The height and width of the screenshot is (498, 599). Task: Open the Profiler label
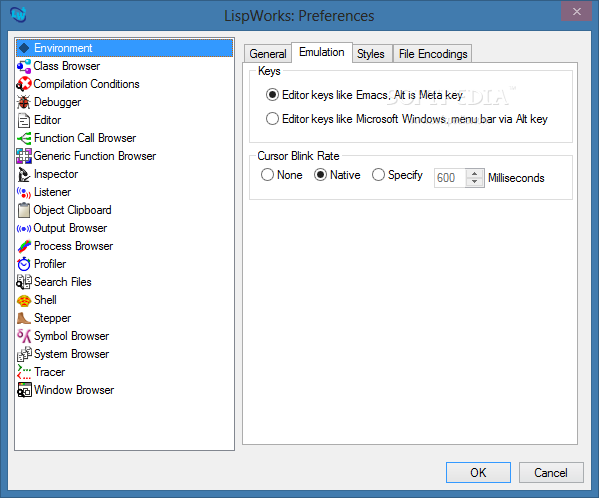click(x=50, y=264)
